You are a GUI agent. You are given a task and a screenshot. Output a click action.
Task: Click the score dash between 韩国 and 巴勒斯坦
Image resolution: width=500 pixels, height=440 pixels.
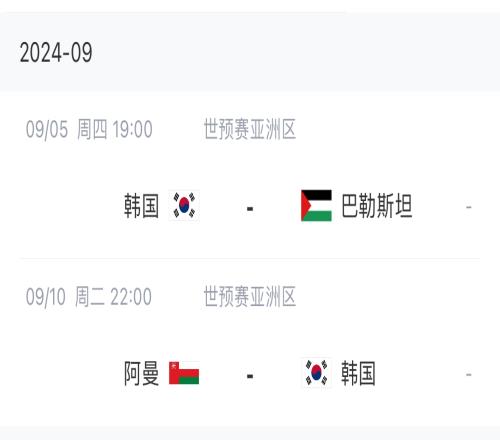tap(250, 209)
